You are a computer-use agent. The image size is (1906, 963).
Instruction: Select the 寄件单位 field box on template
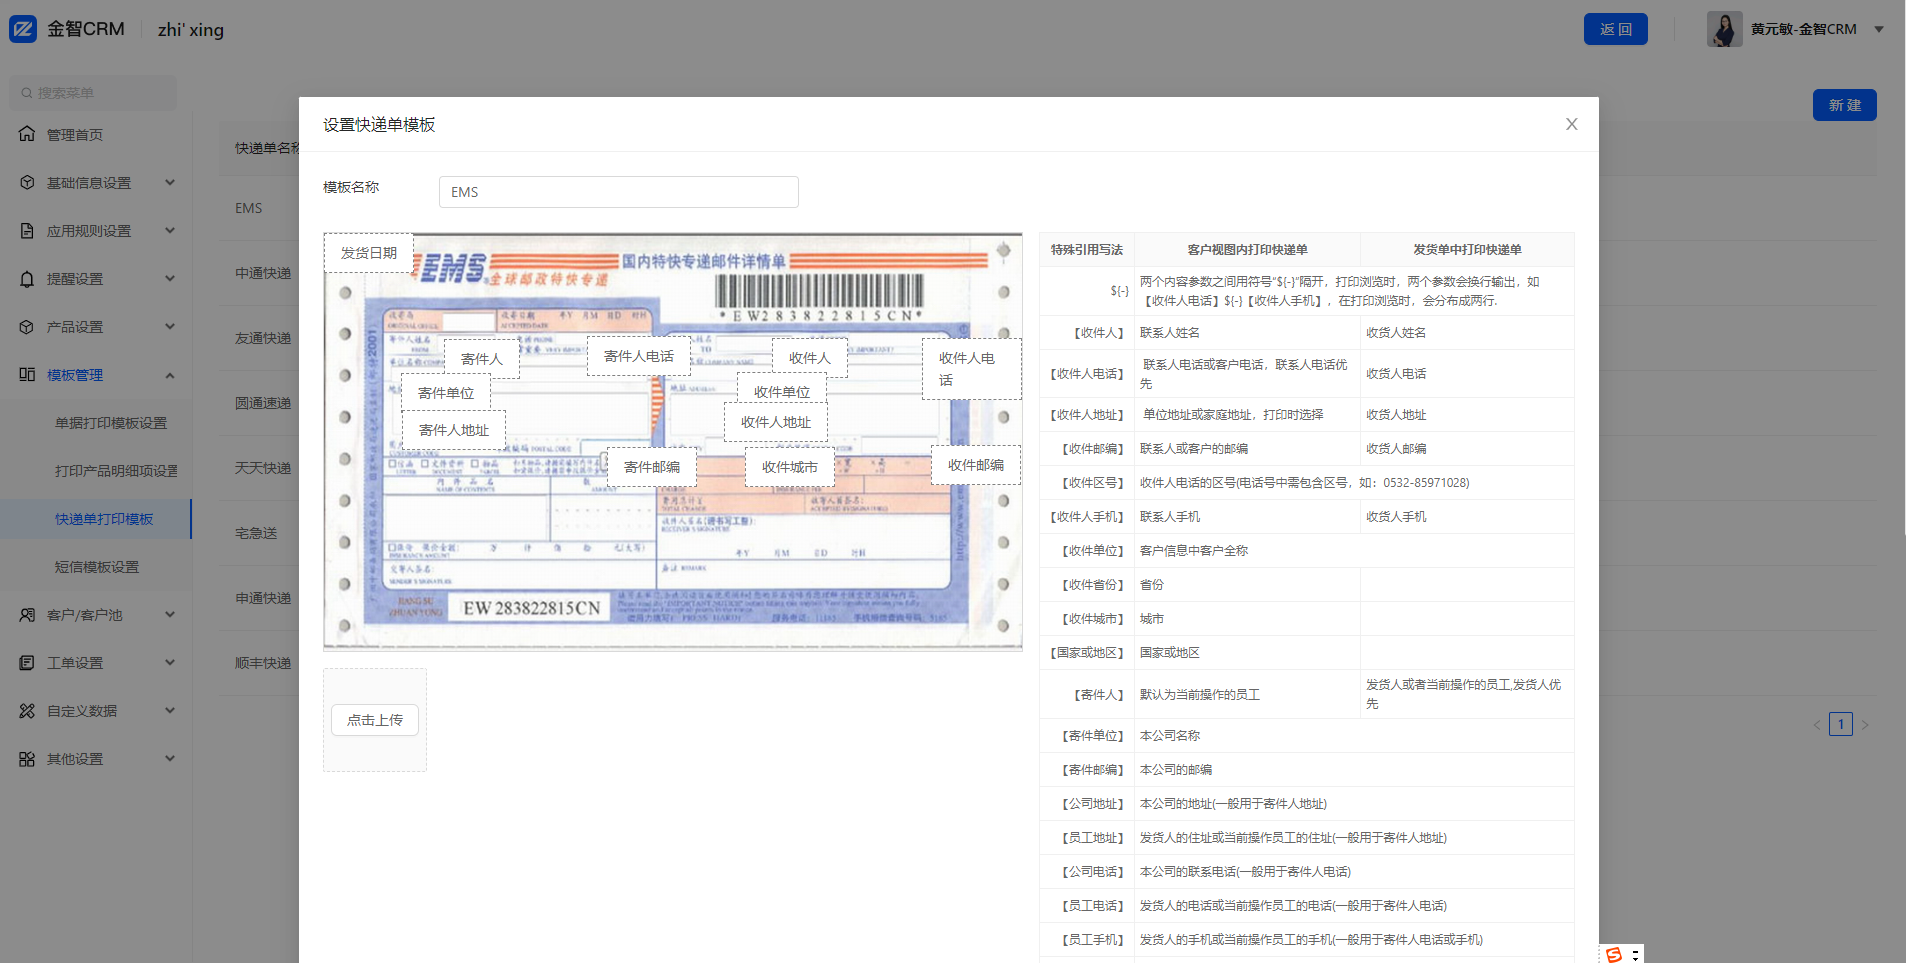tap(446, 393)
